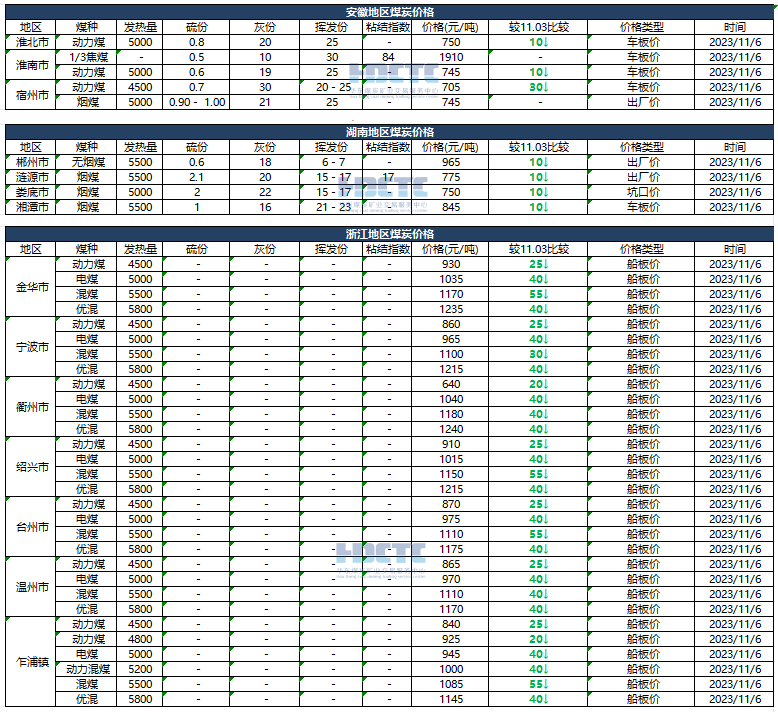The width and height of the screenshot is (778, 712).
Task: Select the 湖南地区煤炭价格 title bar
Action: (x=389, y=132)
